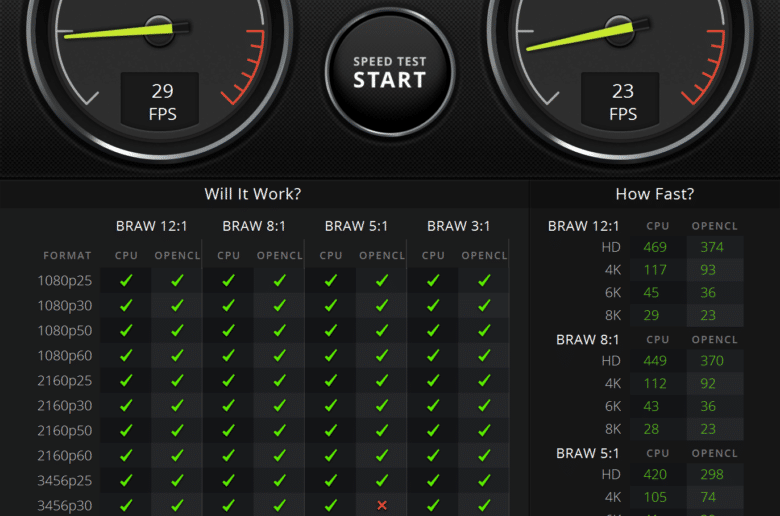Click the 2160p30 BRAW 3:1 OpenCL checkmark
This screenshot has height=516, width=780.
pyautogui.click(x=485, y=406)
